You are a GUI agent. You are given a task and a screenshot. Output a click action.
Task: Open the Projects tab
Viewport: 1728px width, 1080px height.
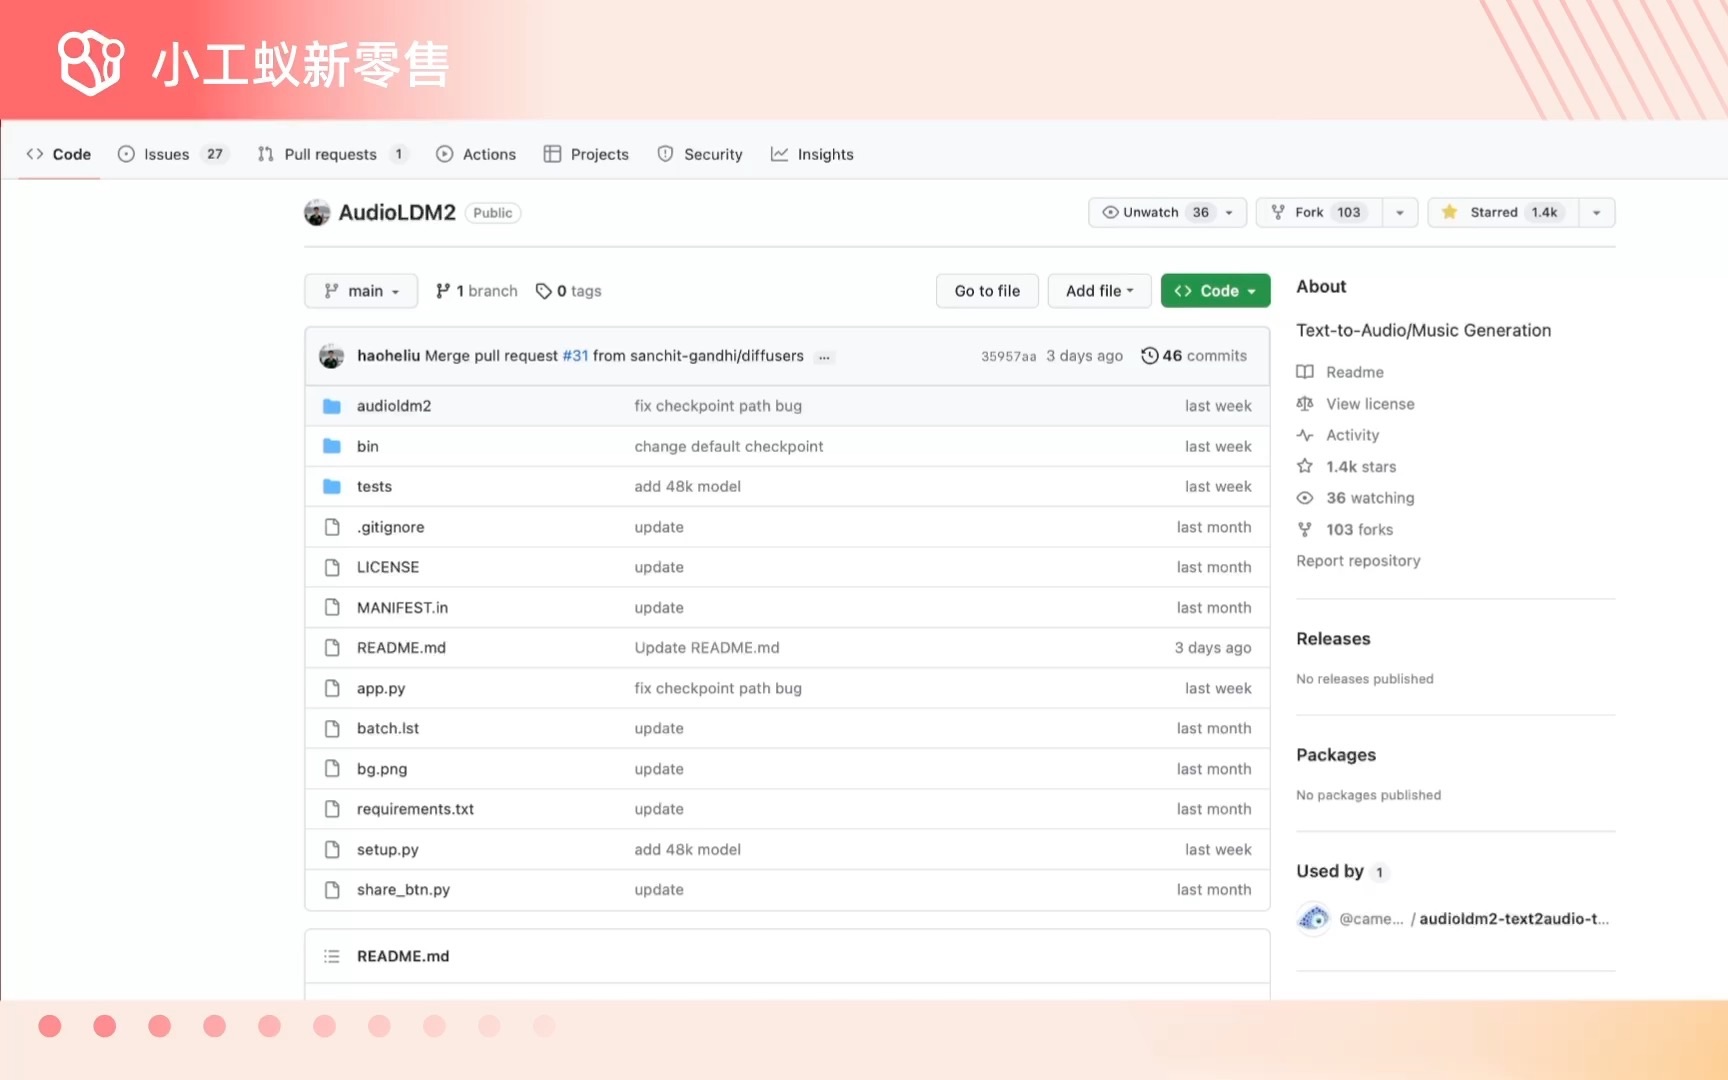point(586,154)
